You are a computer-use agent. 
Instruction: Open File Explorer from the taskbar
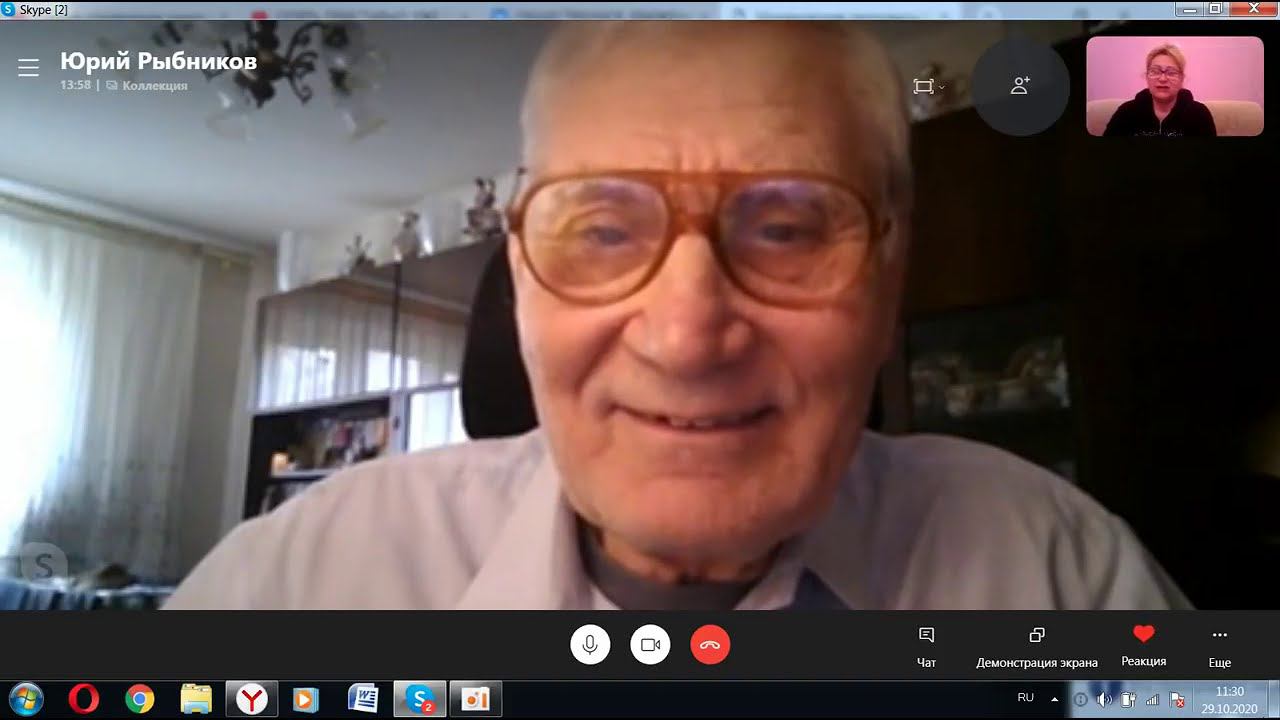[x=196, y=699]
